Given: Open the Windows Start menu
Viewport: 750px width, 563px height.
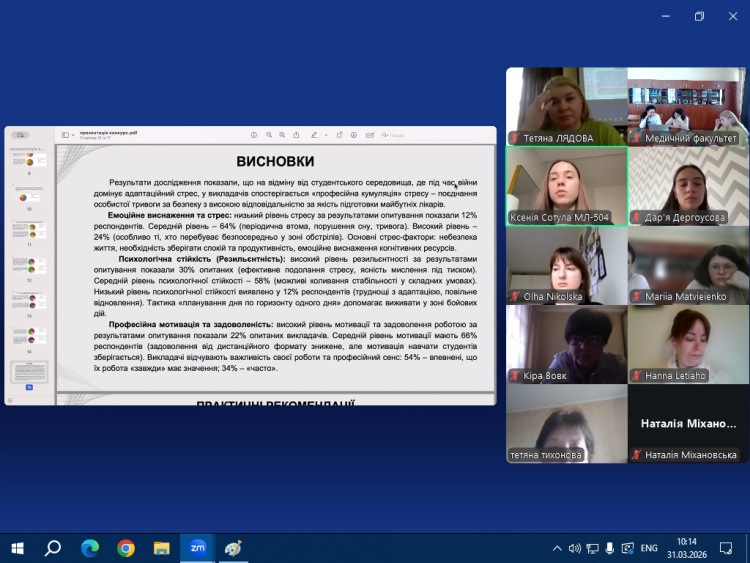Looking at the screenshot, I should point(17,547).
